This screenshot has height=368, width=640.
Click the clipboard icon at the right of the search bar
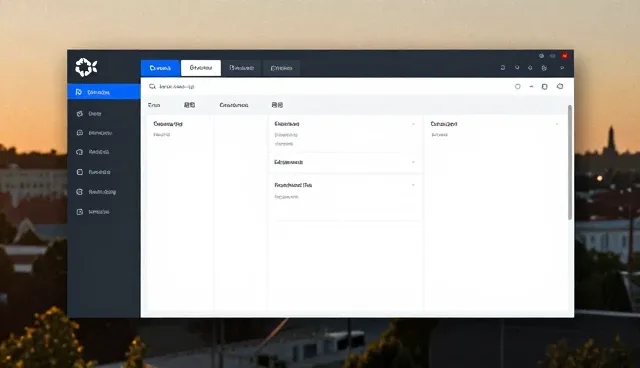(544, 86)
